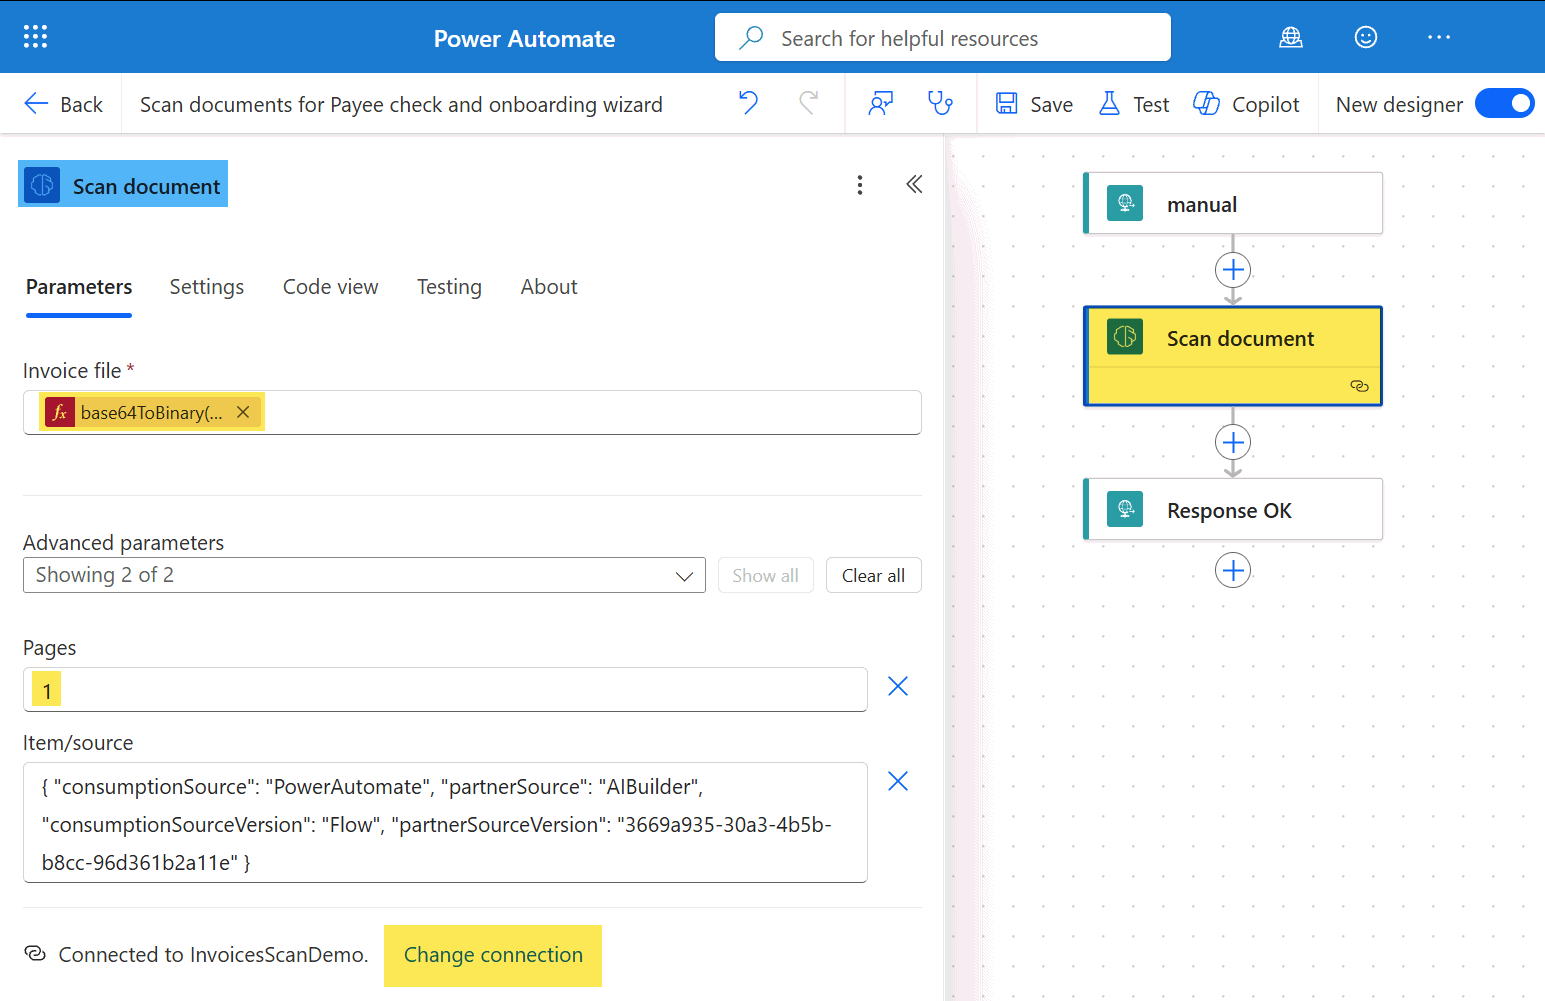The width and height of the screenshot is (1545, 1001).
Task: Click the Clear all button
Action: click(x=873, y=575)
